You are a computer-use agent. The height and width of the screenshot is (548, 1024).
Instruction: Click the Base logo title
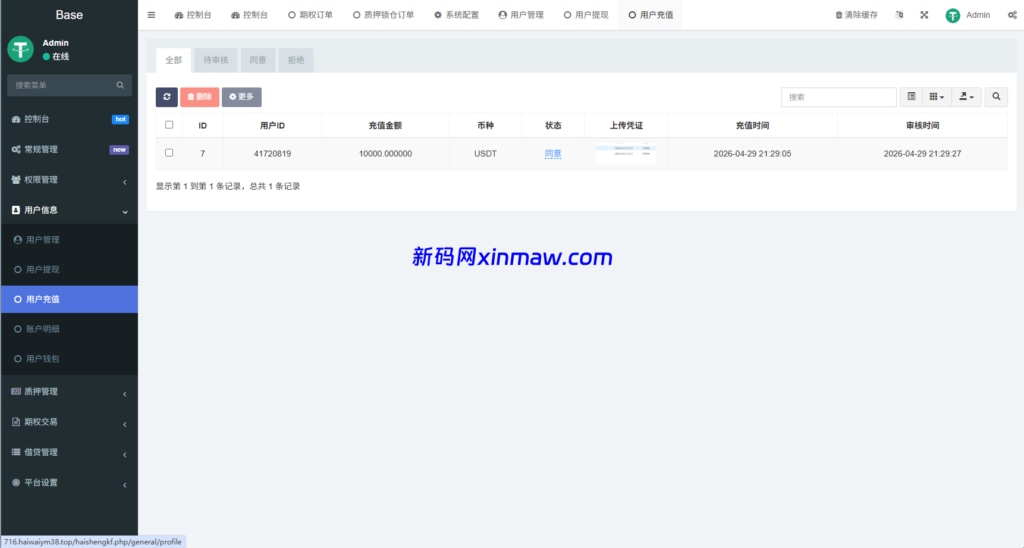69,15
